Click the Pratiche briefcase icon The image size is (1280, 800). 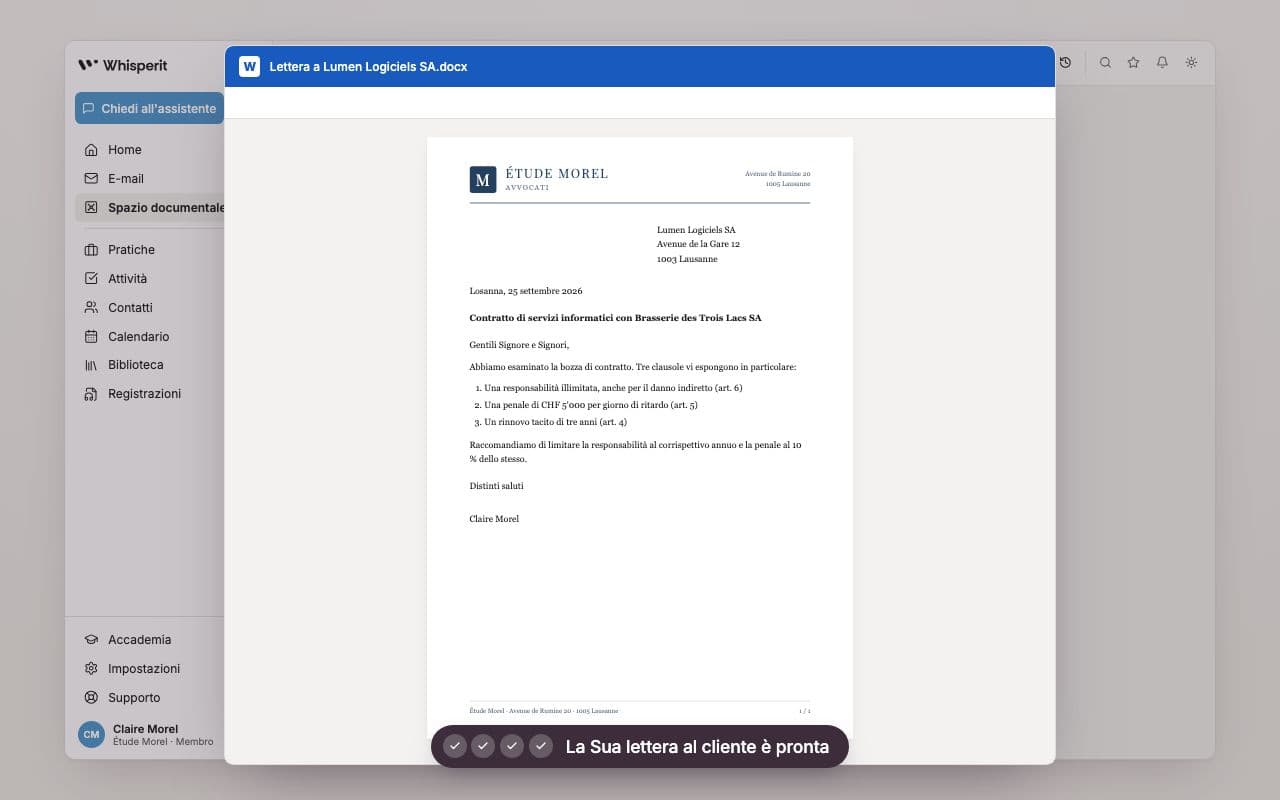point(91,250)
